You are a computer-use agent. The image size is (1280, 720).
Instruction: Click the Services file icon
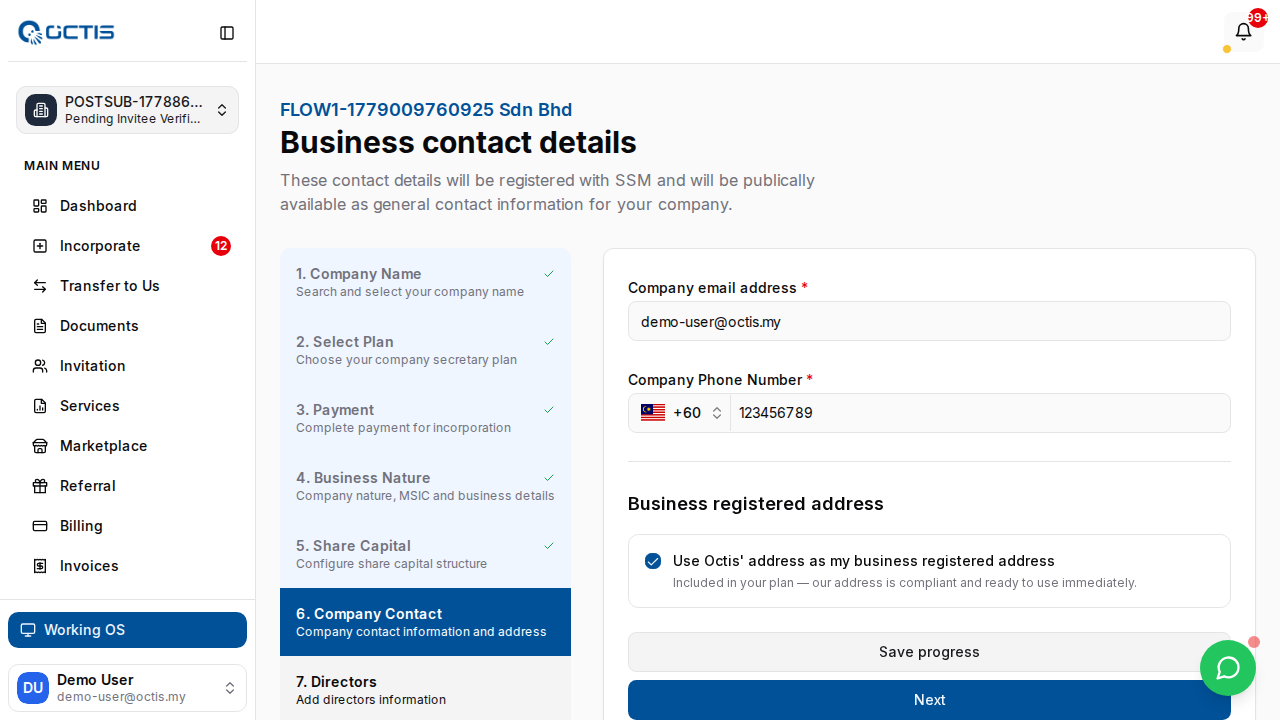click(40, 406)
